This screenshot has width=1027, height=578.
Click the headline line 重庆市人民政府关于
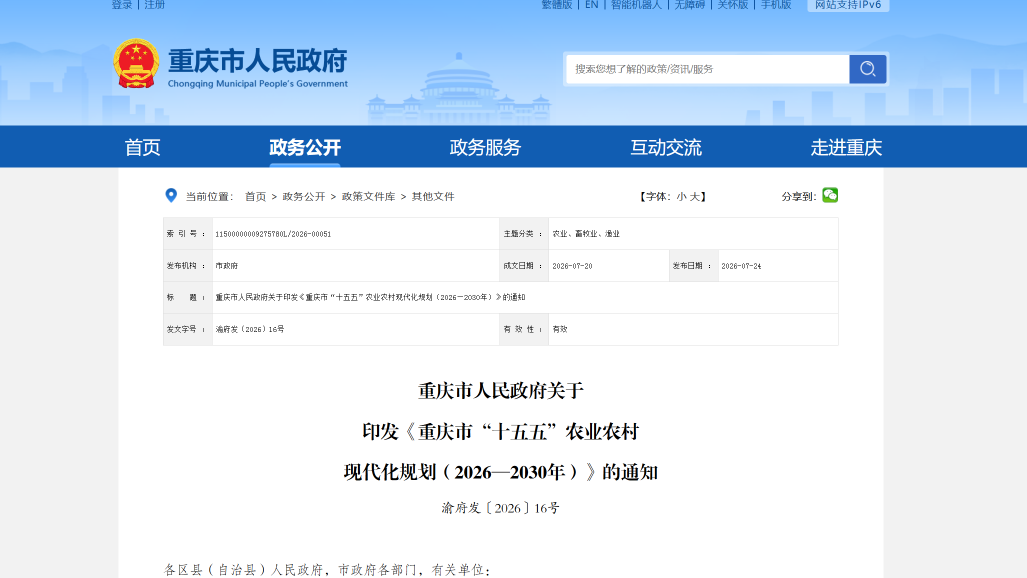click(501, 391)
